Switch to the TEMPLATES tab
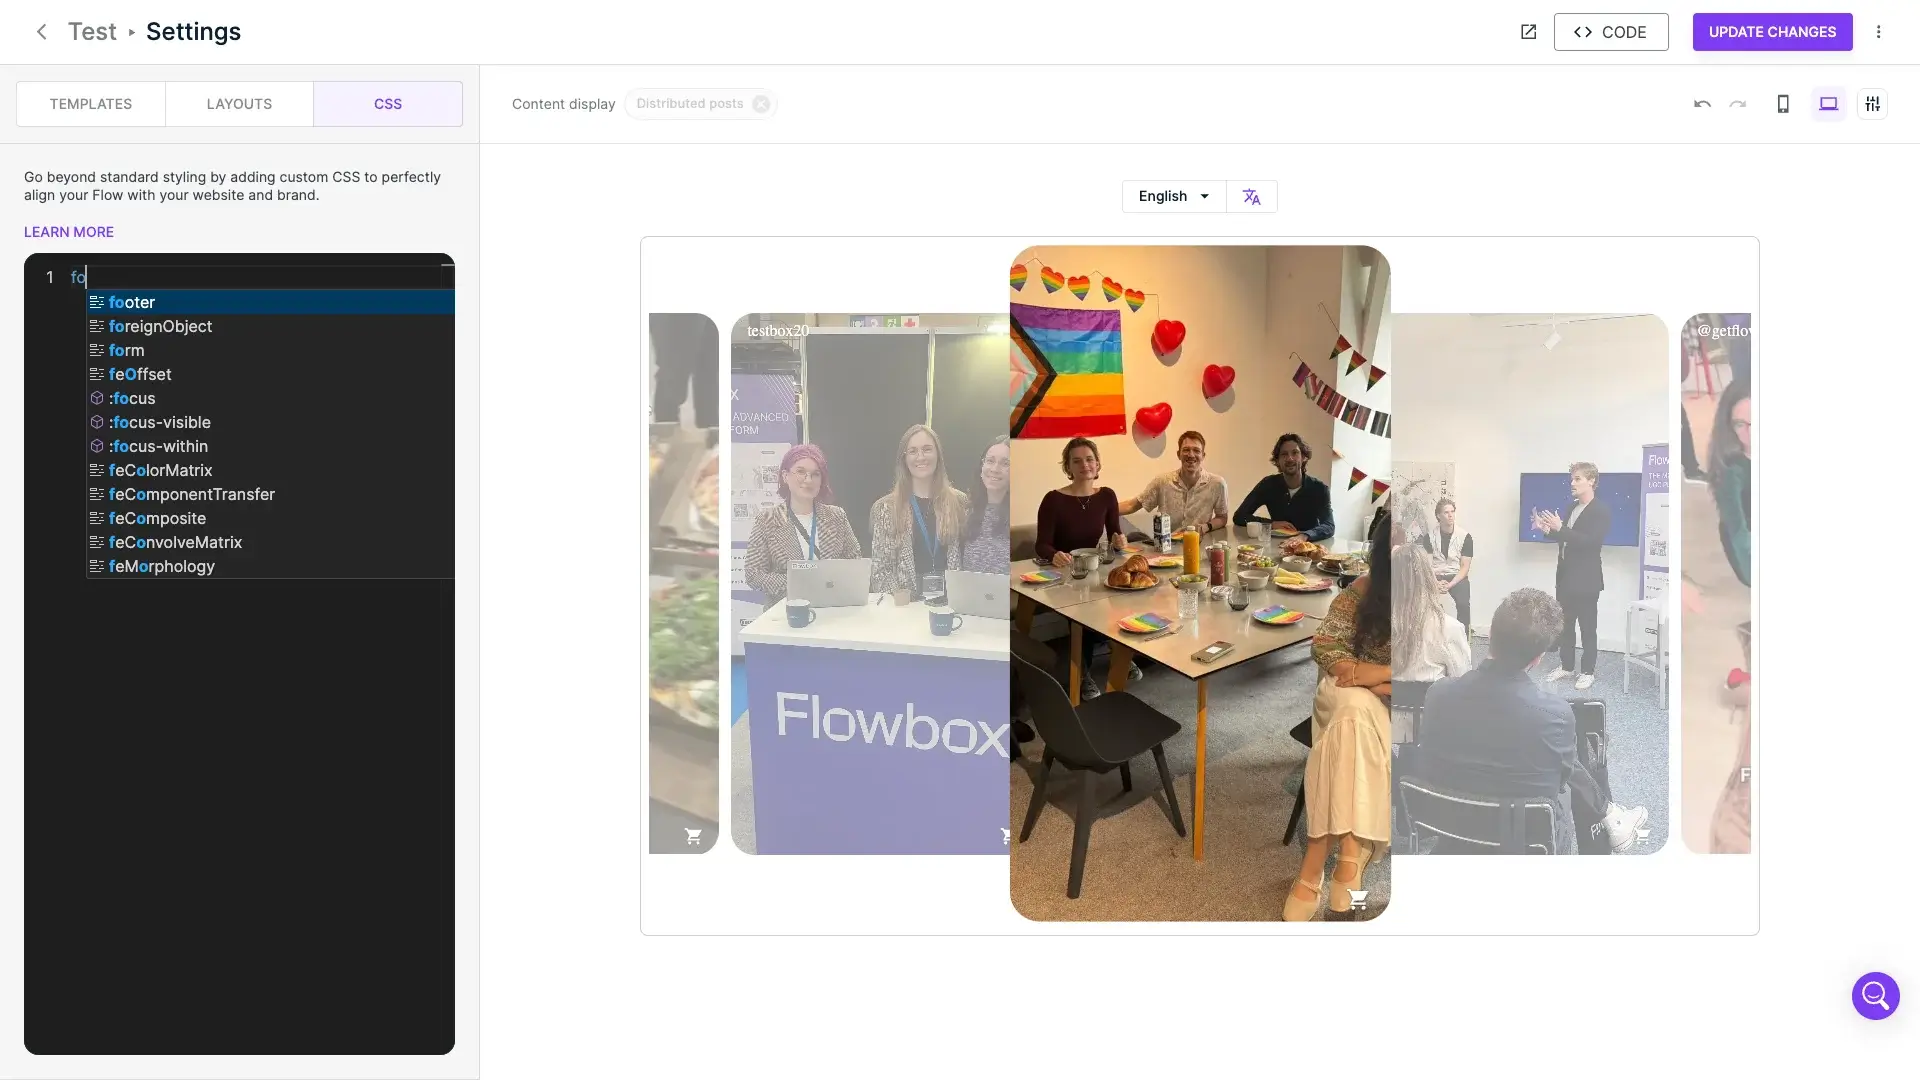 (90, 103)
